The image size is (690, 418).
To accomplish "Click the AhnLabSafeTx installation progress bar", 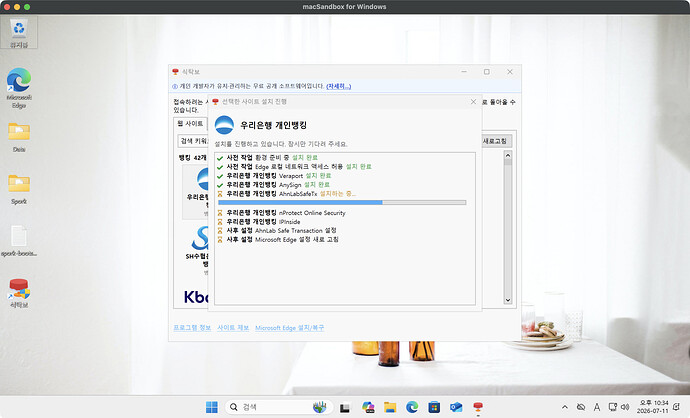I will 342,203.
